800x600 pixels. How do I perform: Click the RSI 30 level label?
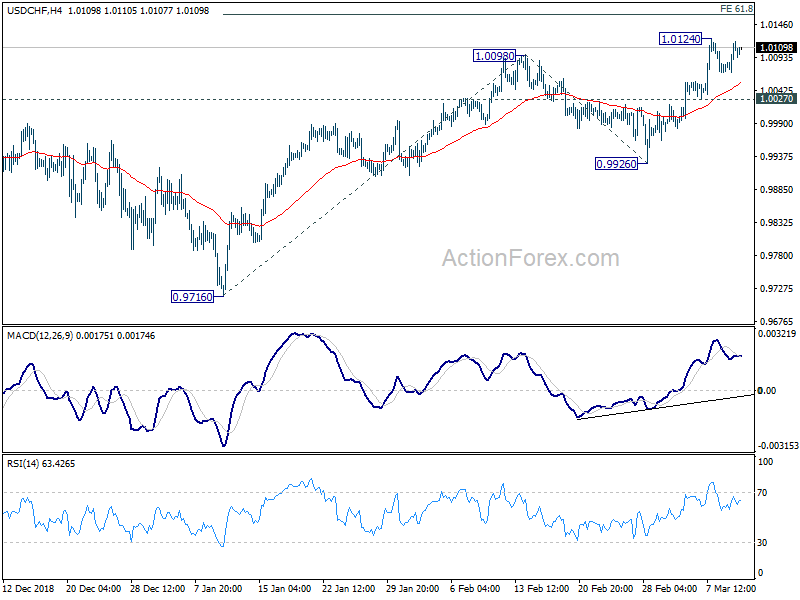pos(762,543)
